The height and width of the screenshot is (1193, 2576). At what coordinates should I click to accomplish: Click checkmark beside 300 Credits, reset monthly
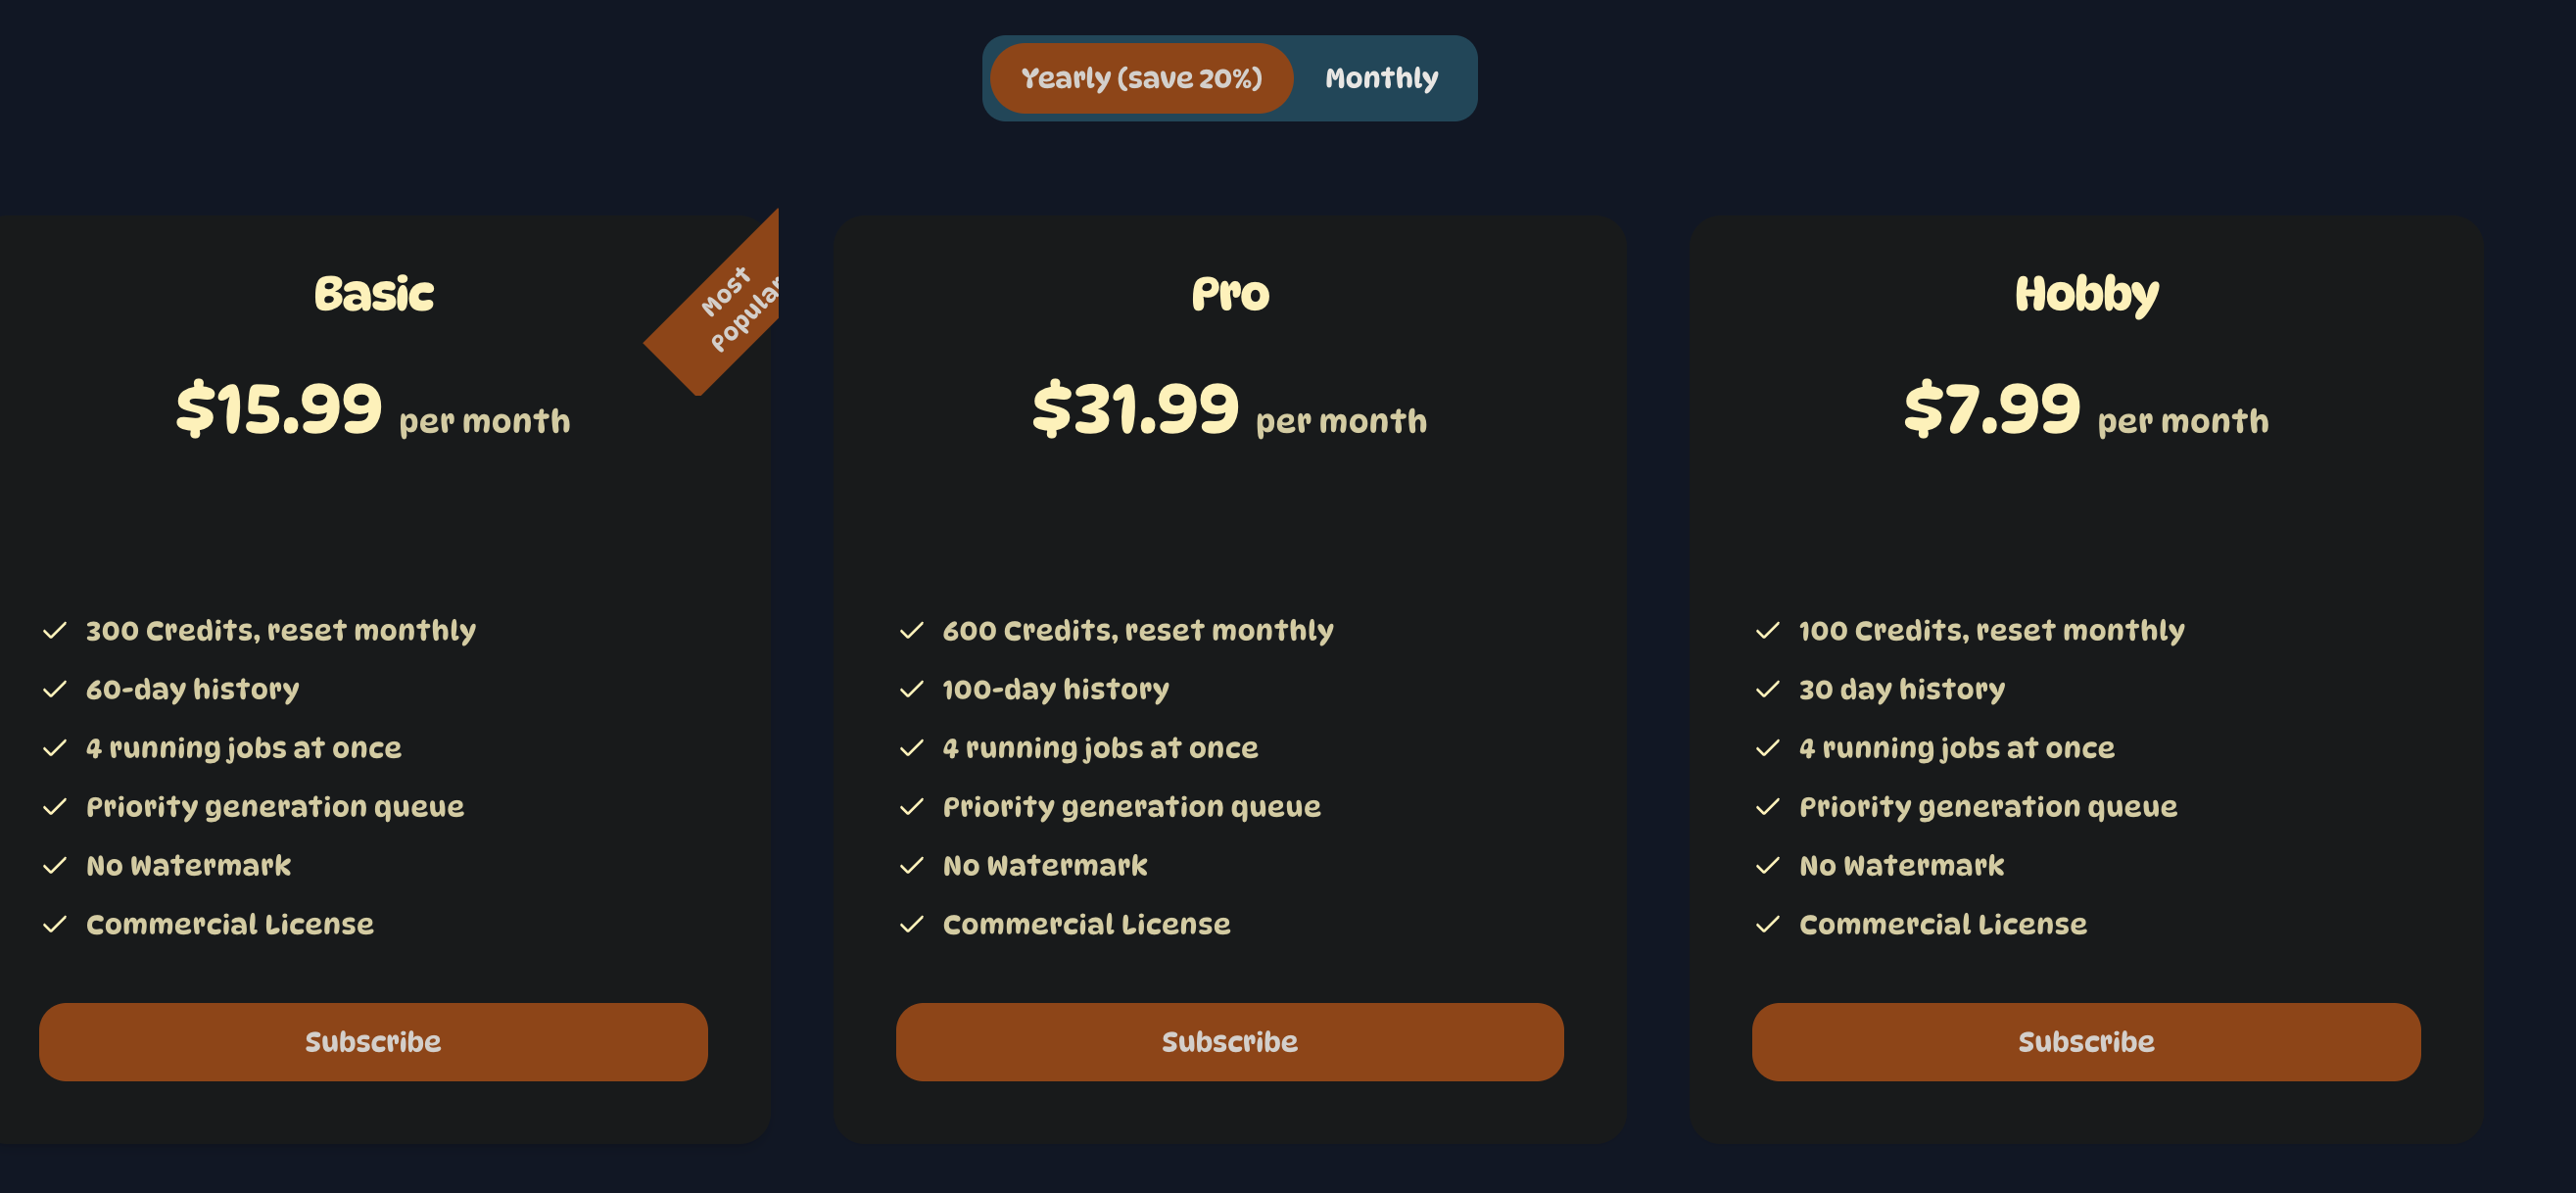55,630
